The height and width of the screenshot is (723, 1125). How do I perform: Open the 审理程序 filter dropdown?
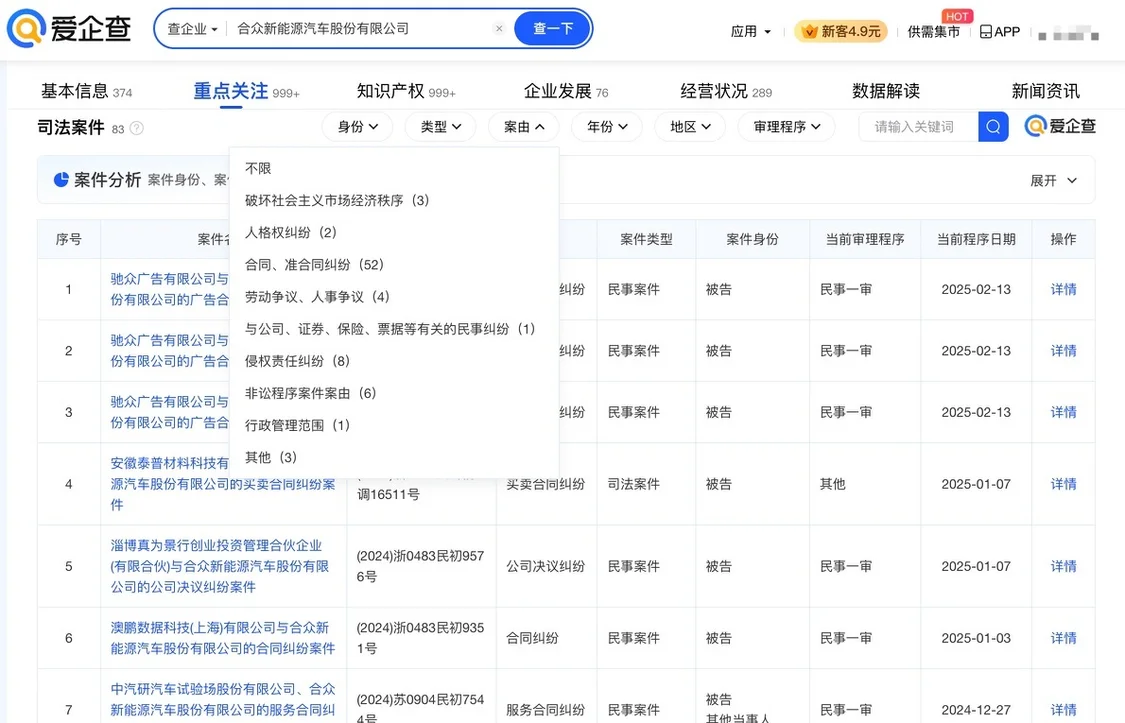click(786, 127)
